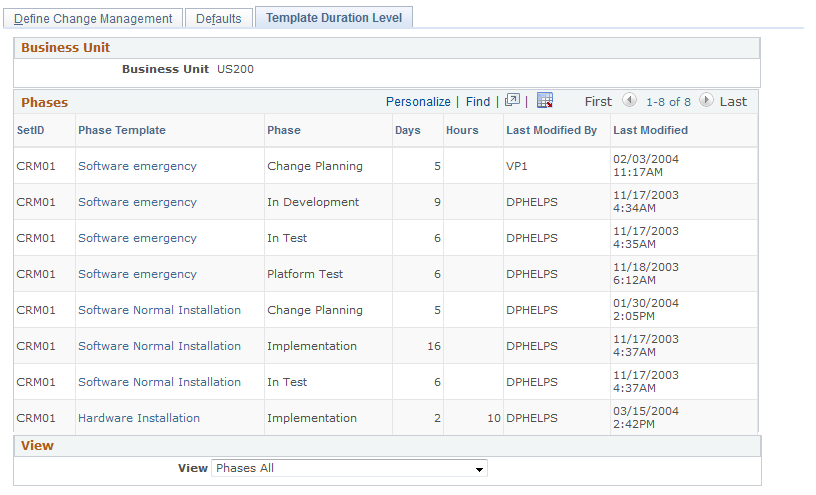Open the View dropdown showing Phases All
This screenshot has width=816, height=495.
pos(349,468)
